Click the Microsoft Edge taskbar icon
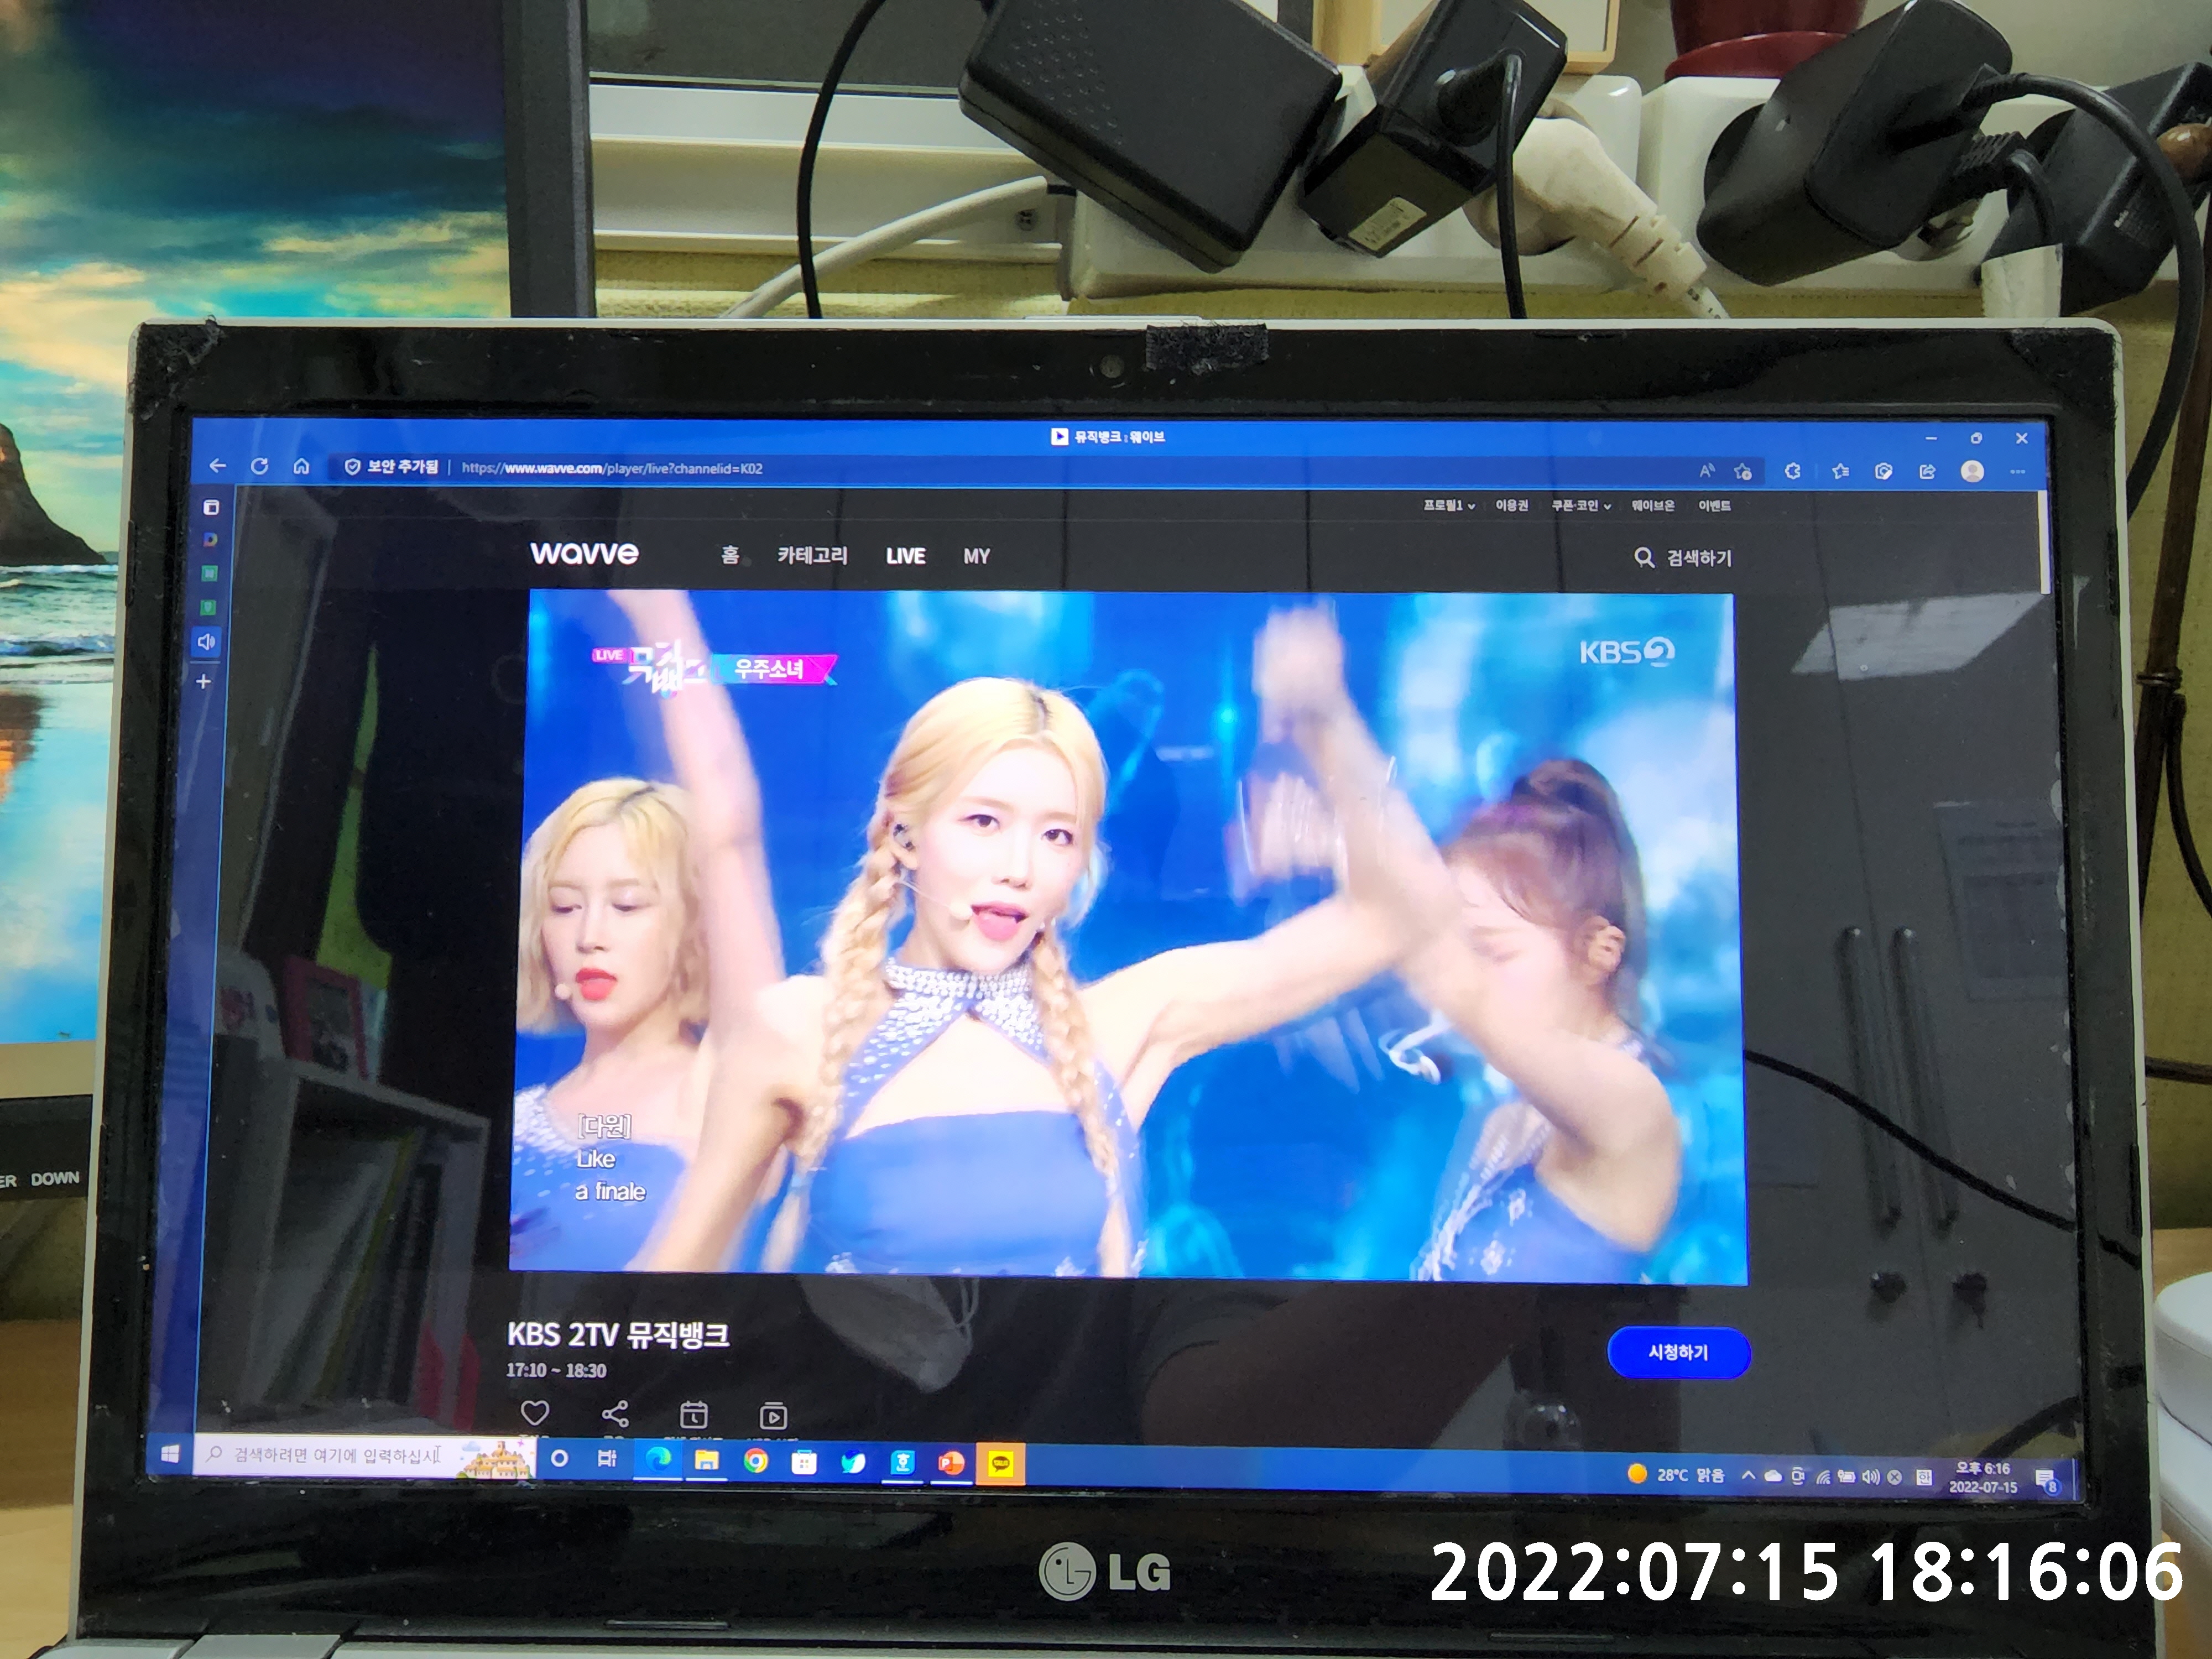The width and height of the screenshot is (2212, 1659). tap(658, 1460)
